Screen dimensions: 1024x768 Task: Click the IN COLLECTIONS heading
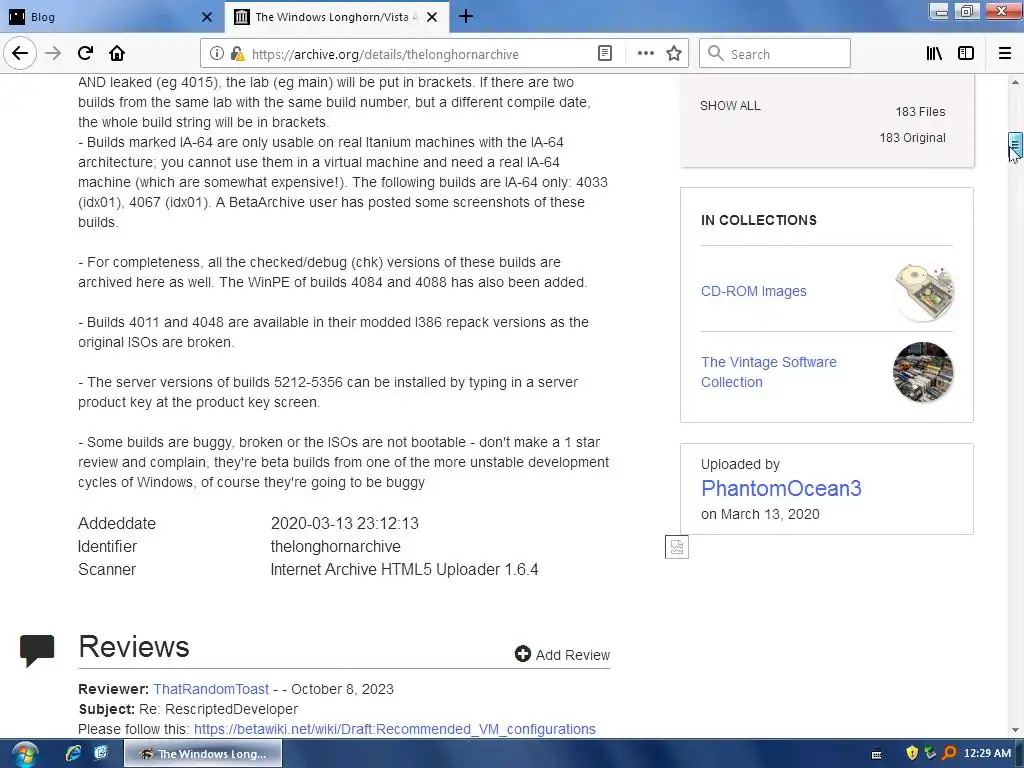point(759,220)
